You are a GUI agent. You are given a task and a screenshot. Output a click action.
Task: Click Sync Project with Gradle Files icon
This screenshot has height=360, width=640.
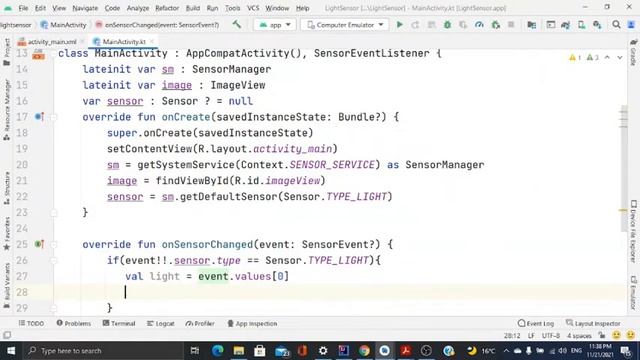point(565,25)
